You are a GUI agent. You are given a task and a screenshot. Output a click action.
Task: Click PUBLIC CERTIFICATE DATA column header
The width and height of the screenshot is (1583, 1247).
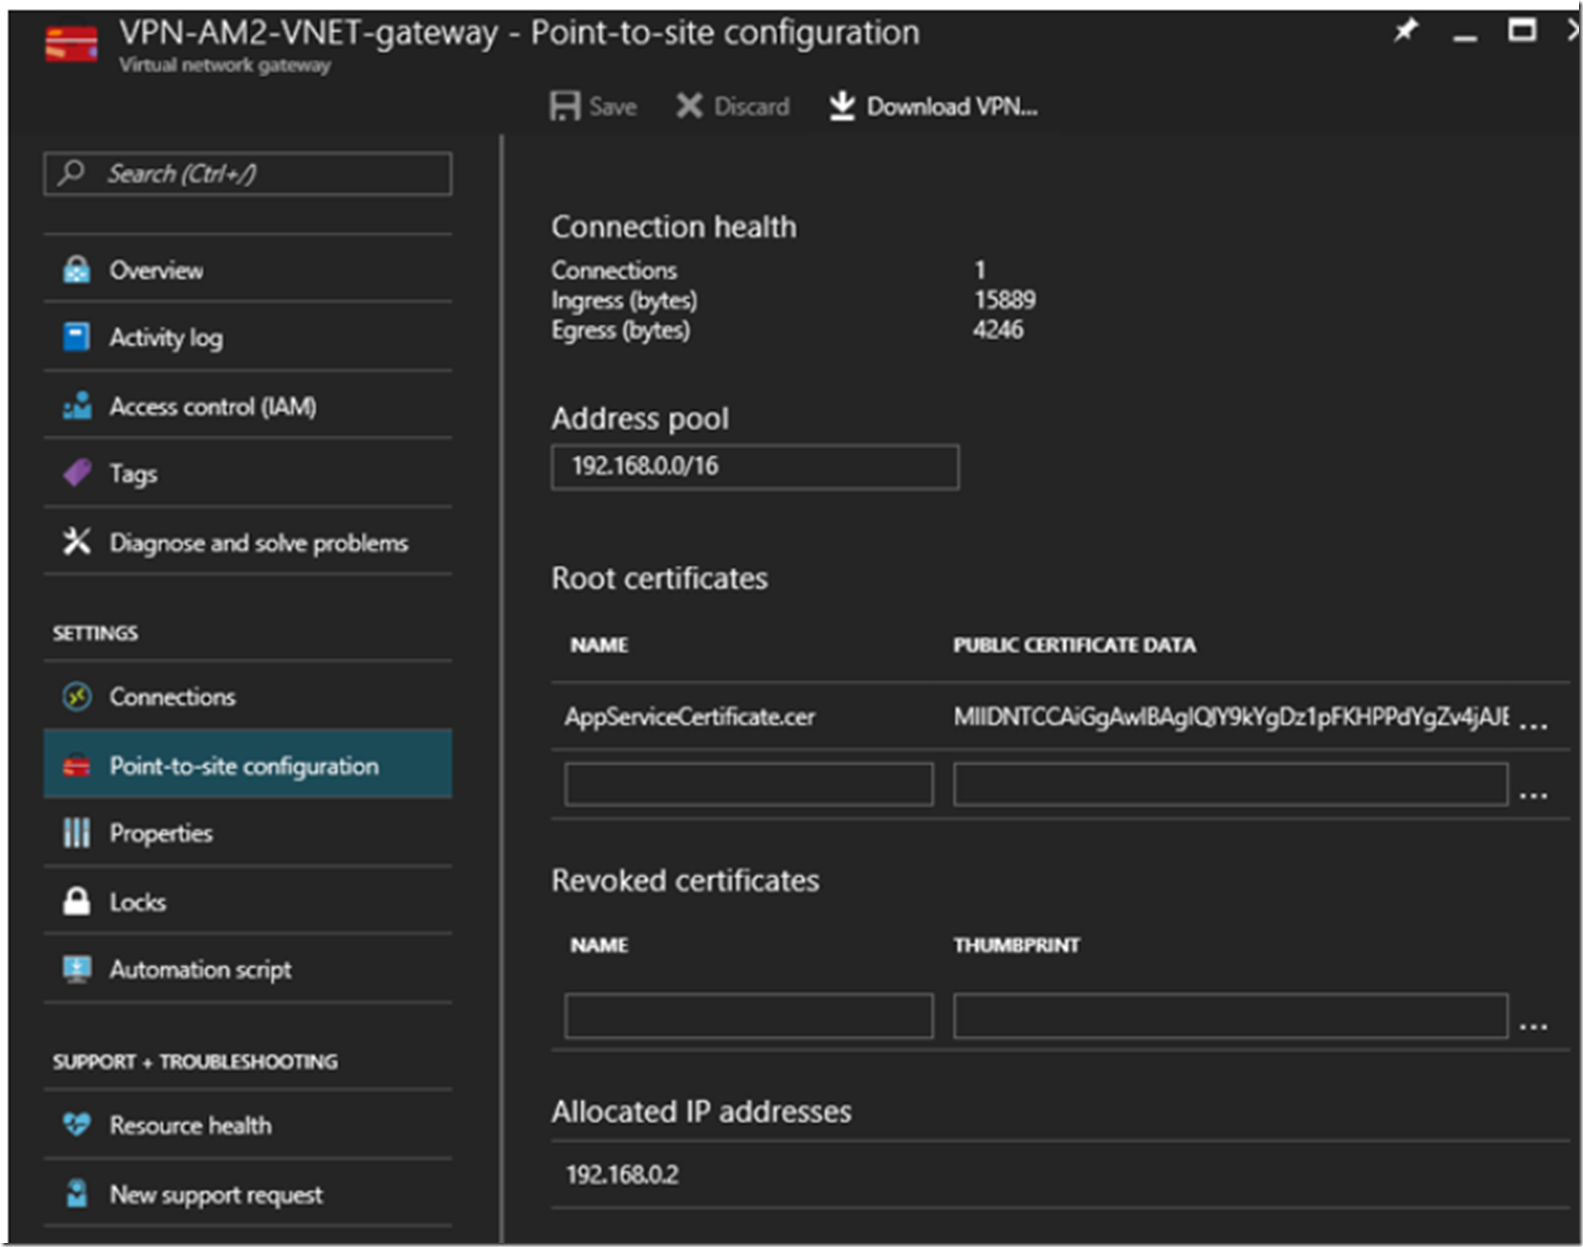click(x=1074, y=645)
